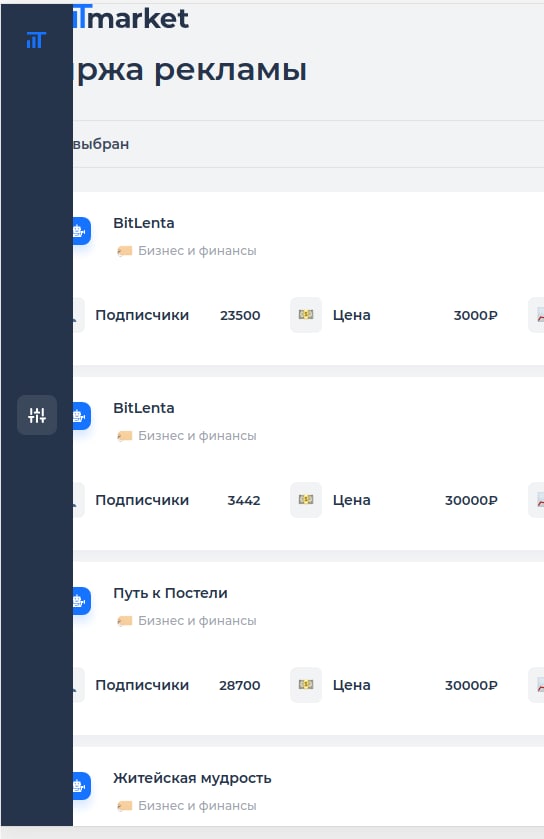Click category tag icon under Путь к Постели
The width and height of the screenshot is (544, 839).
[x=125, y=621]
